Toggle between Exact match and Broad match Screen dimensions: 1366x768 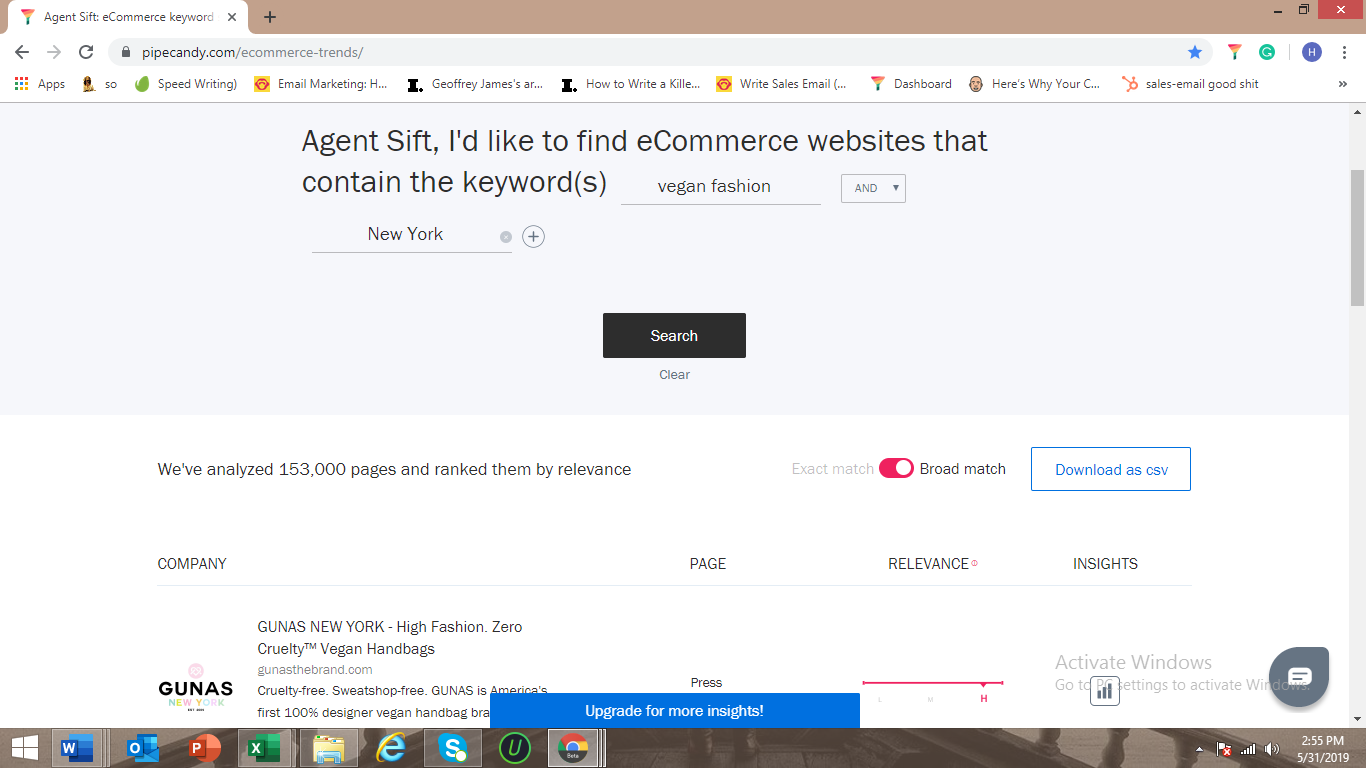896,468
